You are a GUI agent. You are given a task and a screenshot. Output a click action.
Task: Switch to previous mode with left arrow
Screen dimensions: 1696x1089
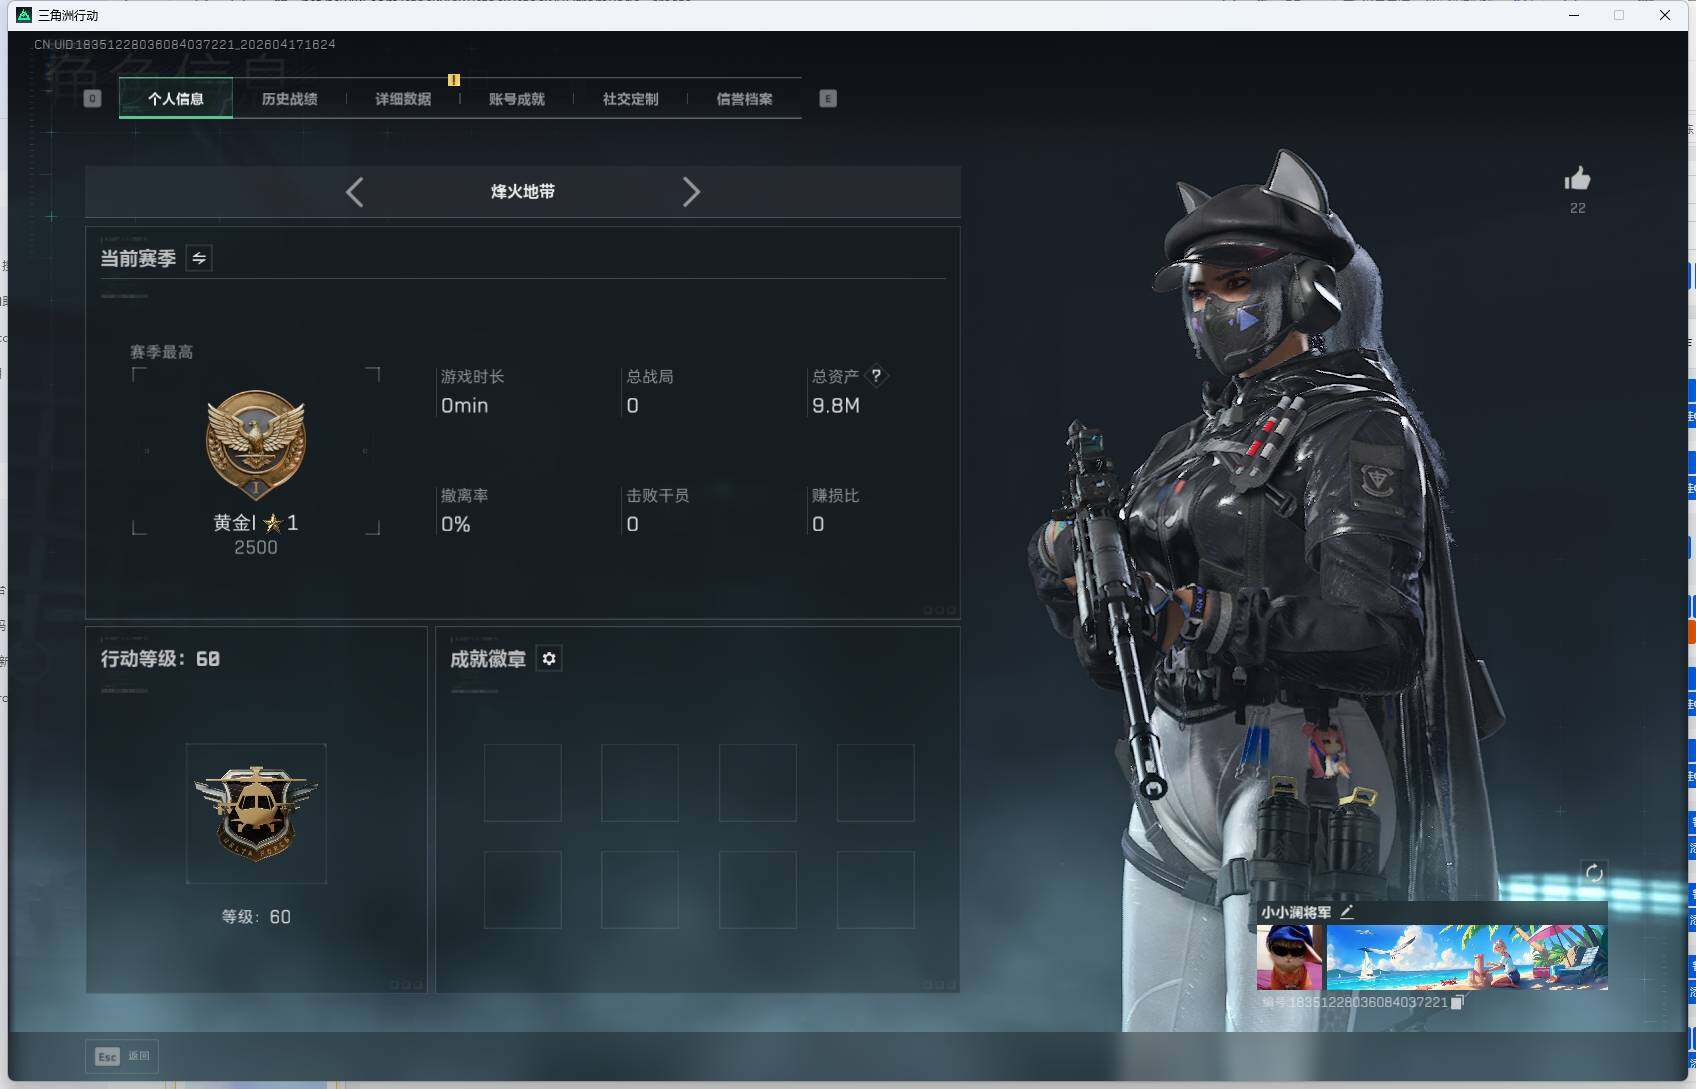(354, 192)
